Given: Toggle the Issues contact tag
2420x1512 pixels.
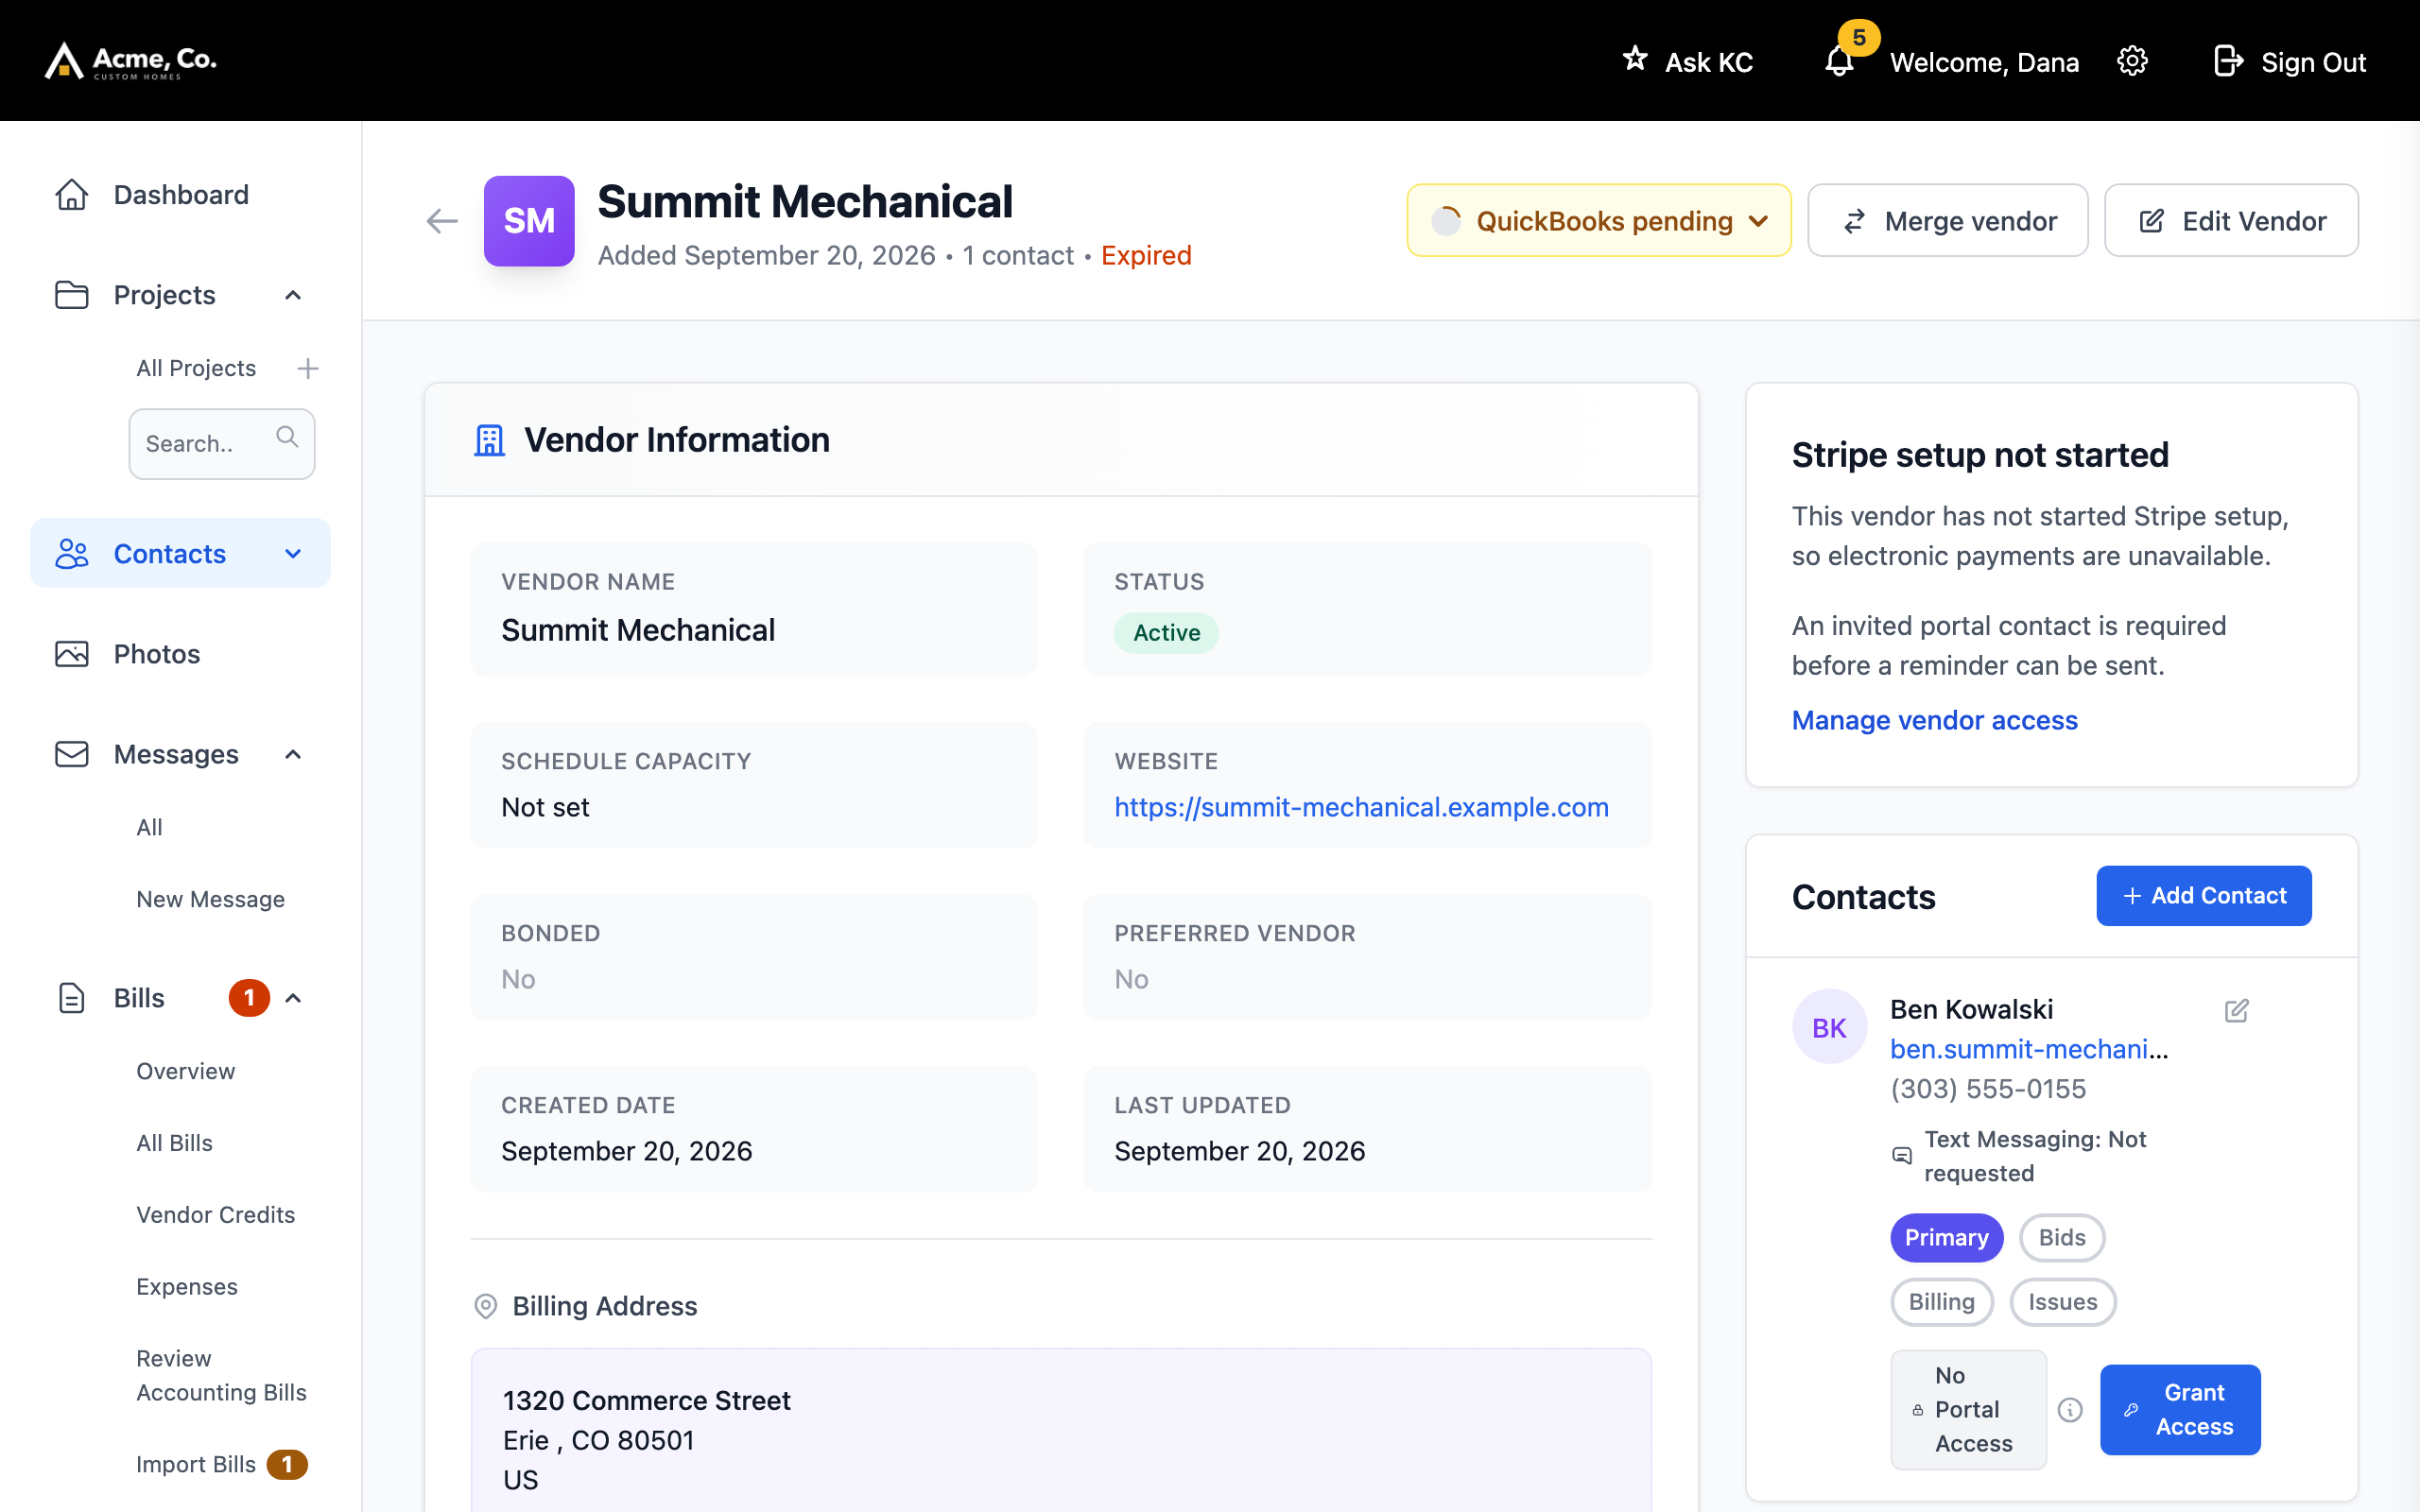Looking at the screenshot, I should pyautogui.click(x=2062, y=1302).
